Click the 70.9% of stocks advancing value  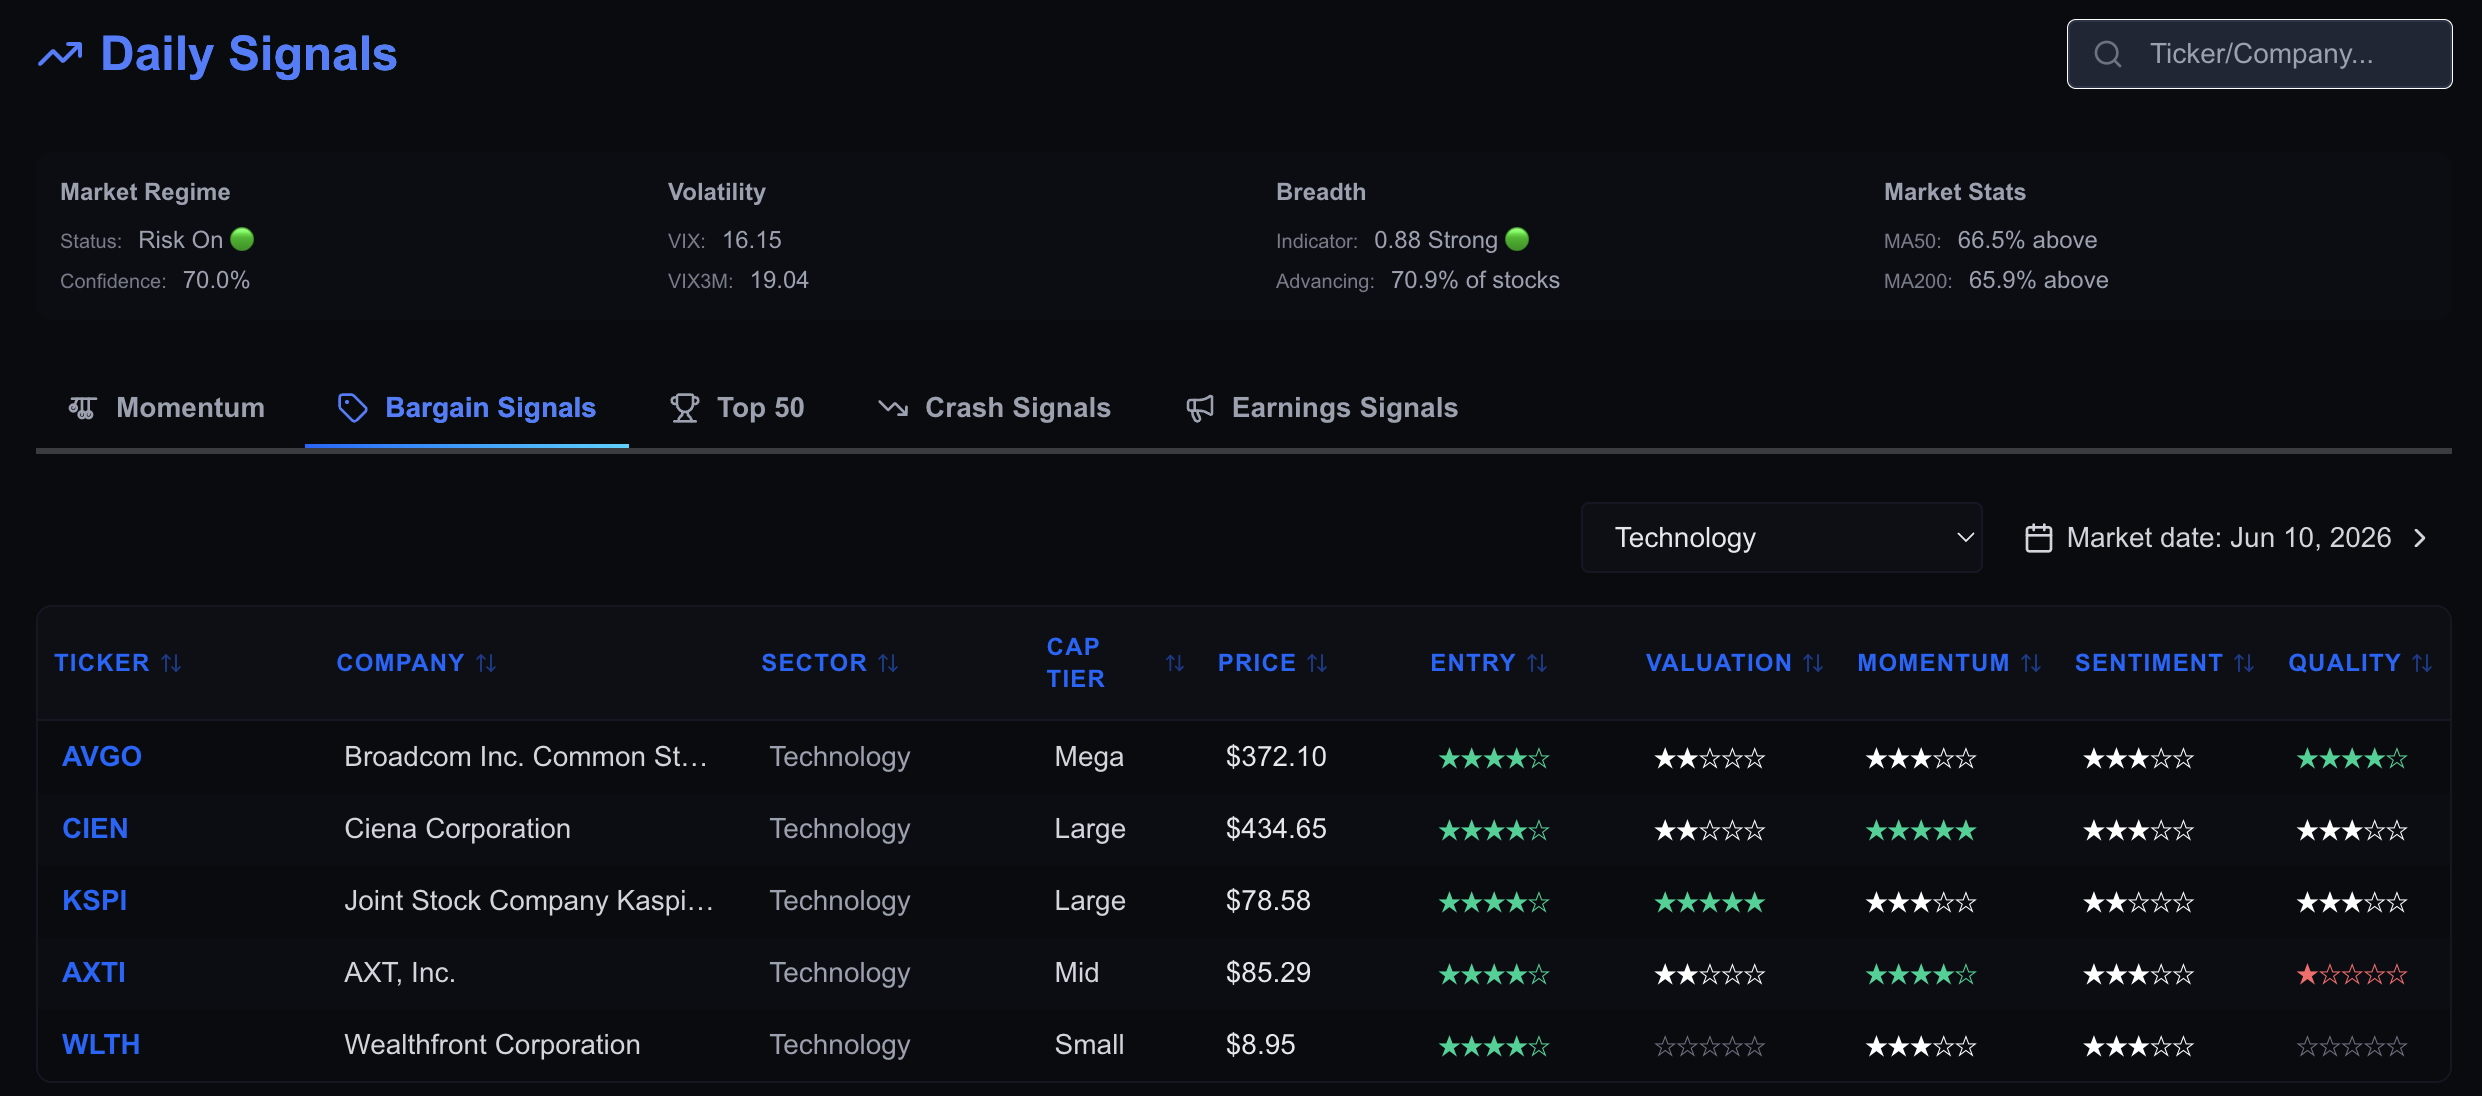pos(1475,280)
